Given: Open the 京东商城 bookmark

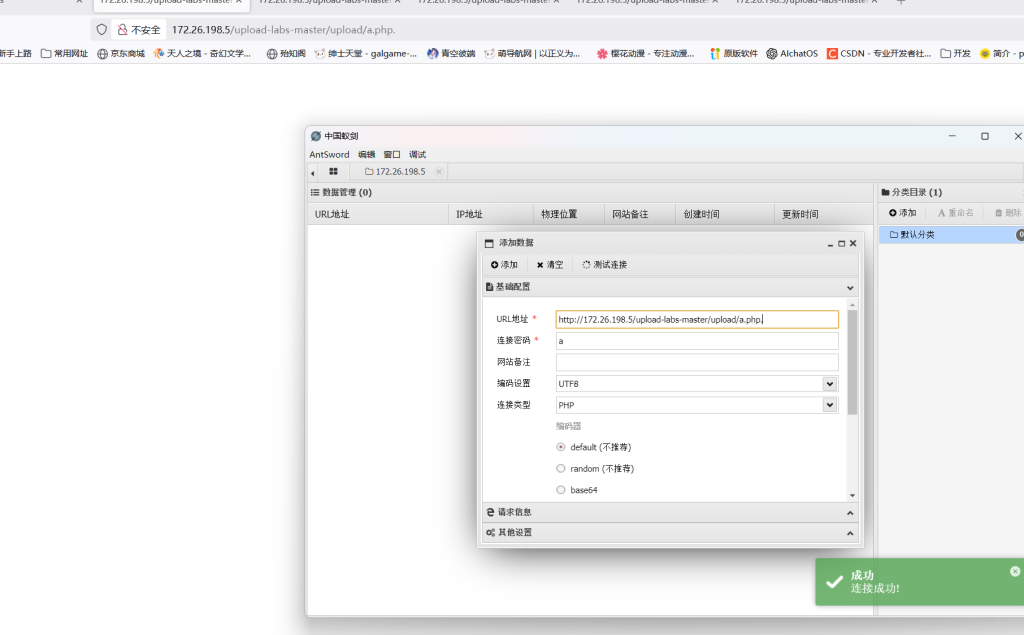Looking at the screenshot, I should point(121,54).
